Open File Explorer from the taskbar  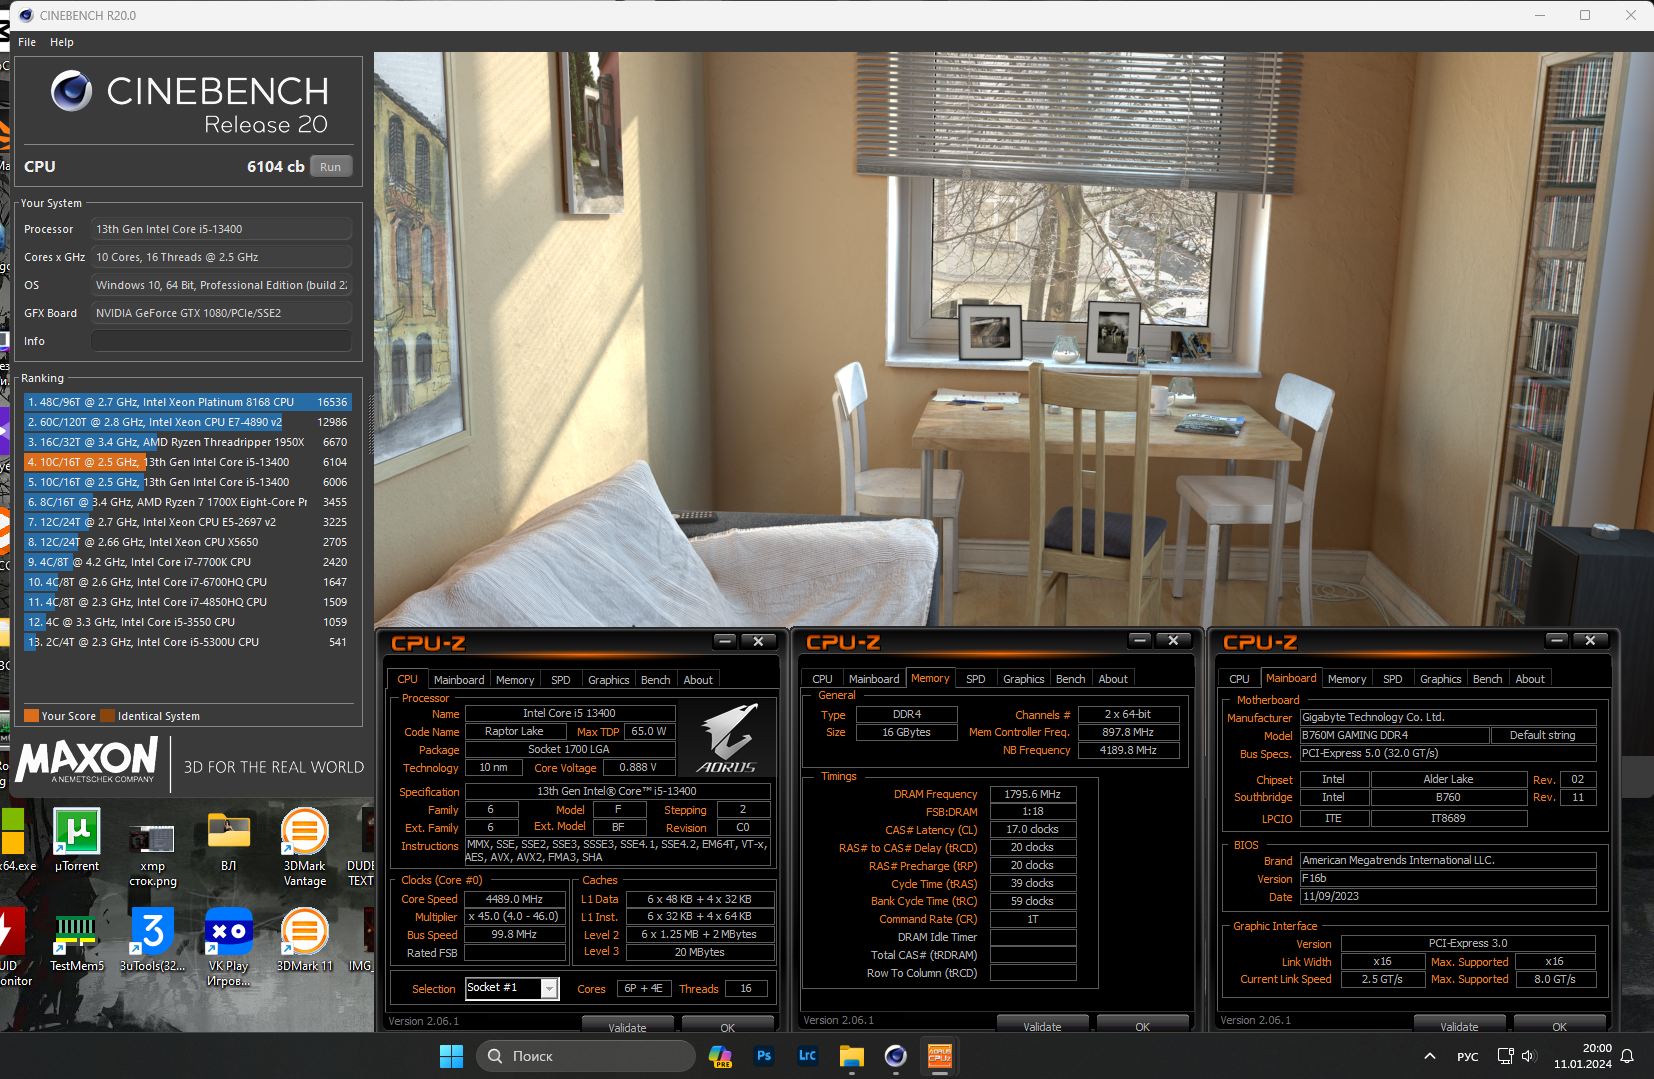[852, 1056]
